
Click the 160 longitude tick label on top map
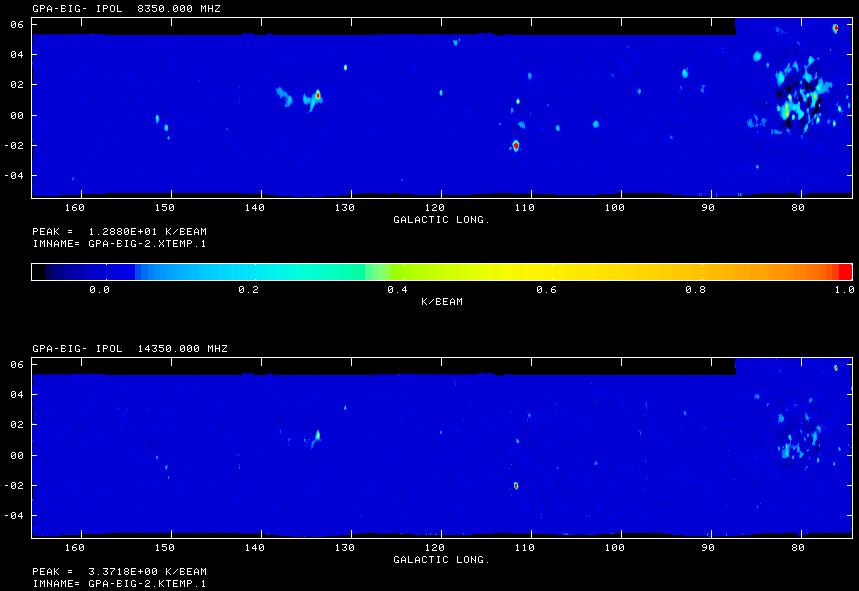click(x=73, y=208)
